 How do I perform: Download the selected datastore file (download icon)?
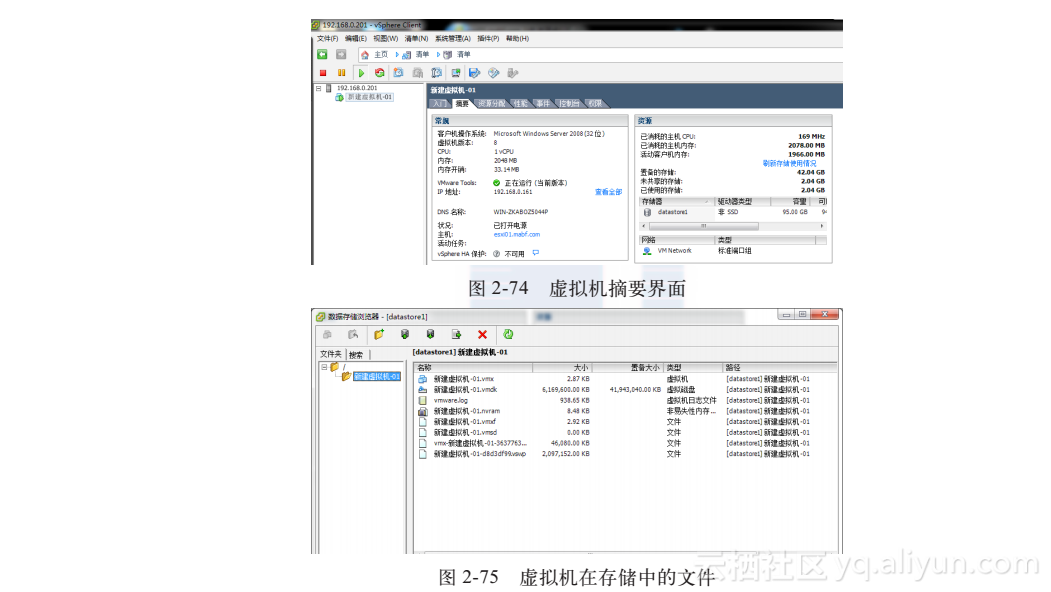click(x=430, y=334)
